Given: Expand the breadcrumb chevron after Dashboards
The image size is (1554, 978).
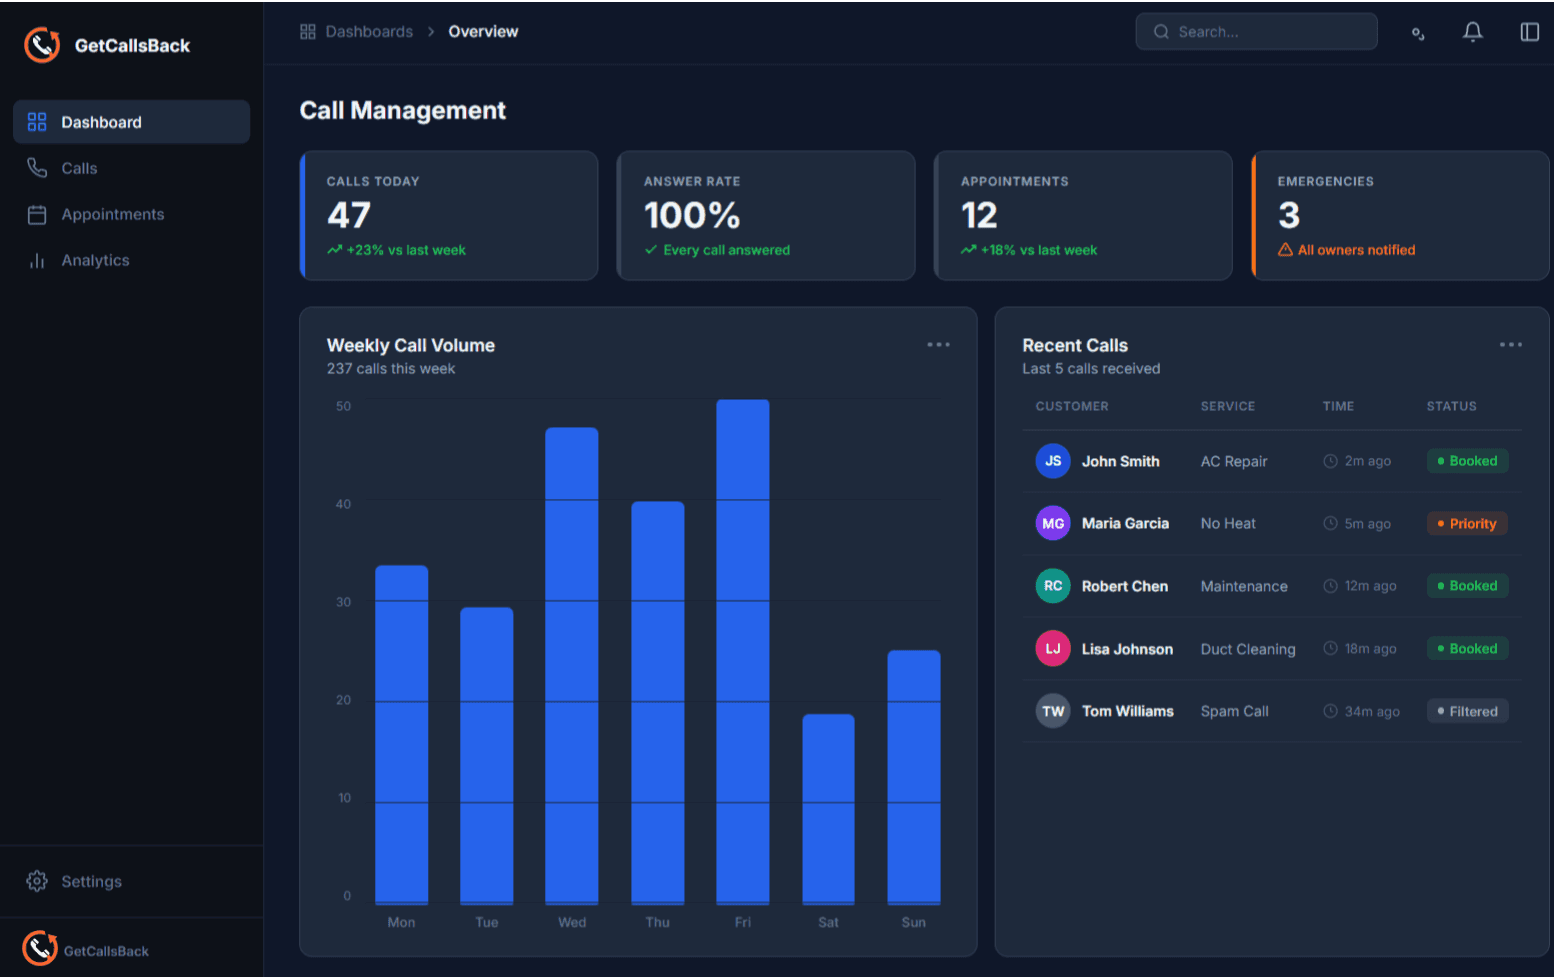Looking at the screenshot, I should coord(430,31).
